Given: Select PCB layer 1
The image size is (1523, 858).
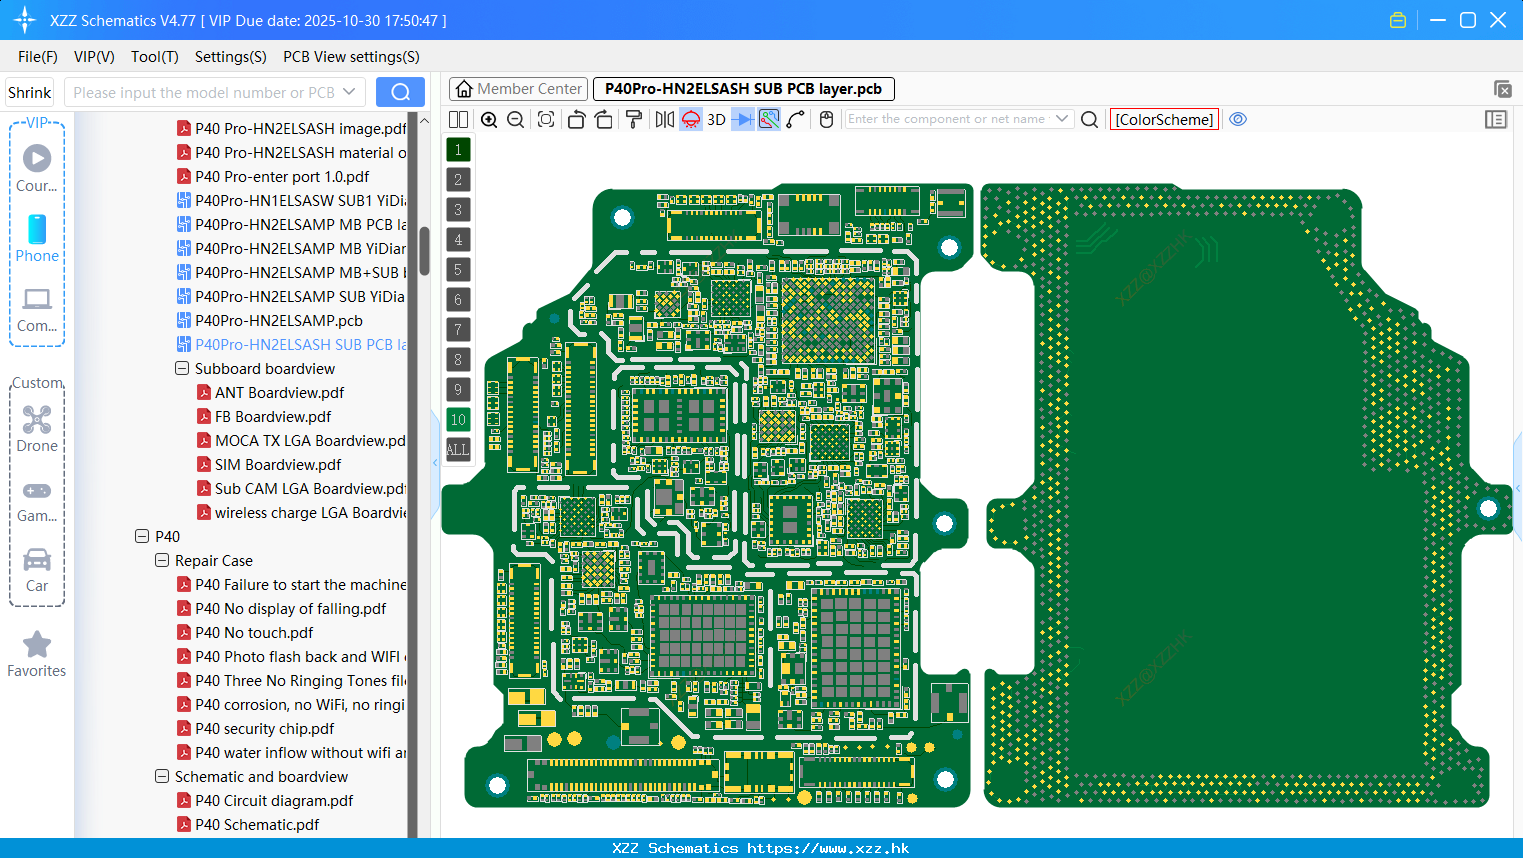Looking at the screenshot, I should coord(458,150).
